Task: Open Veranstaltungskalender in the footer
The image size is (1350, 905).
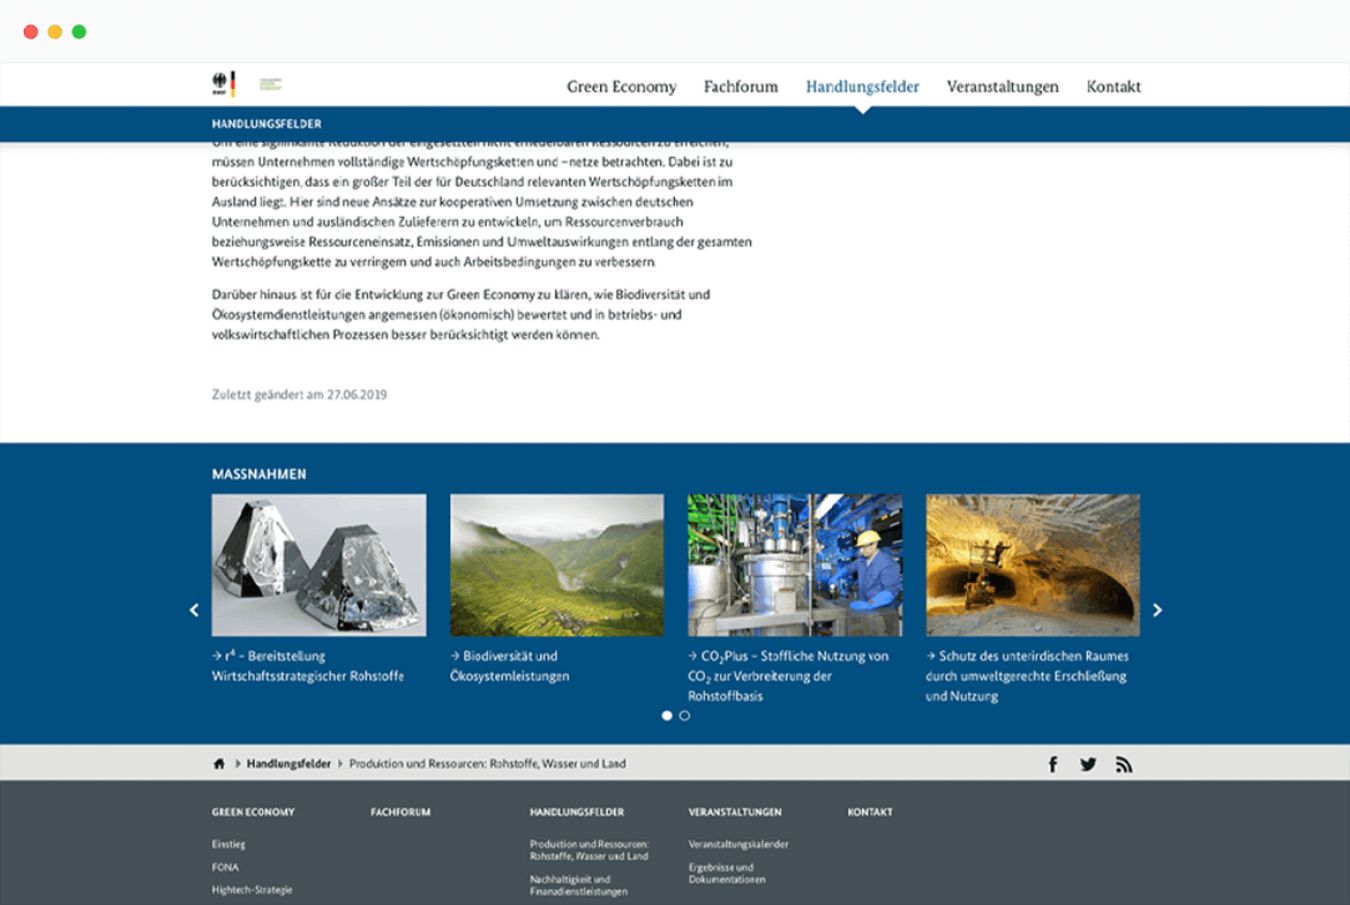Action: pyautogui.click(x=738, y=844)
